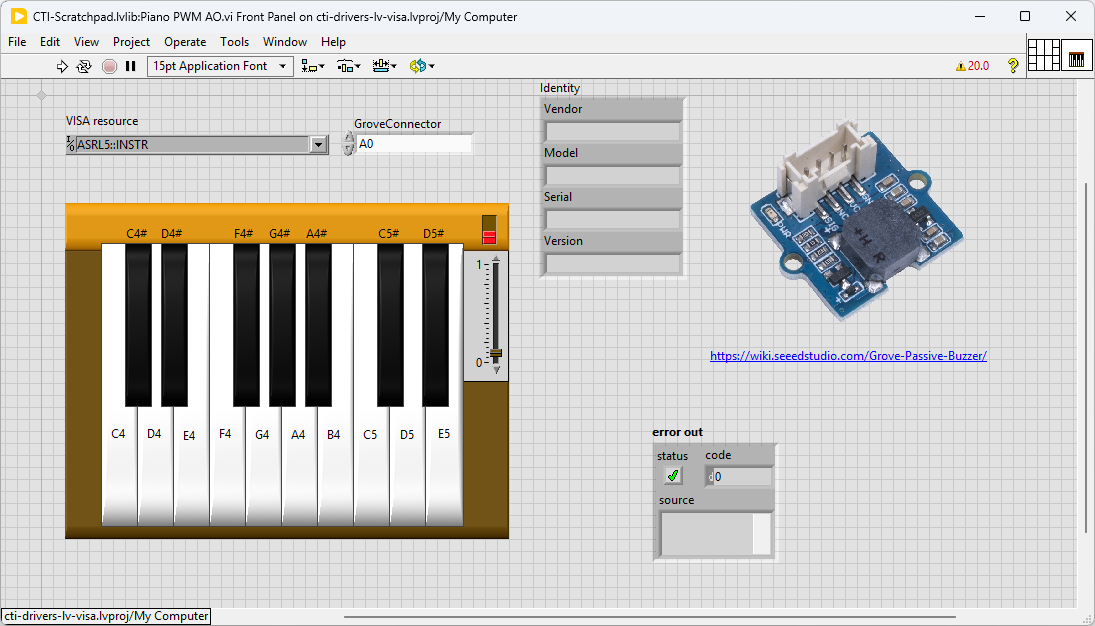
Task: Open the Context Help question mark
Action: (x=1013, y=66)
